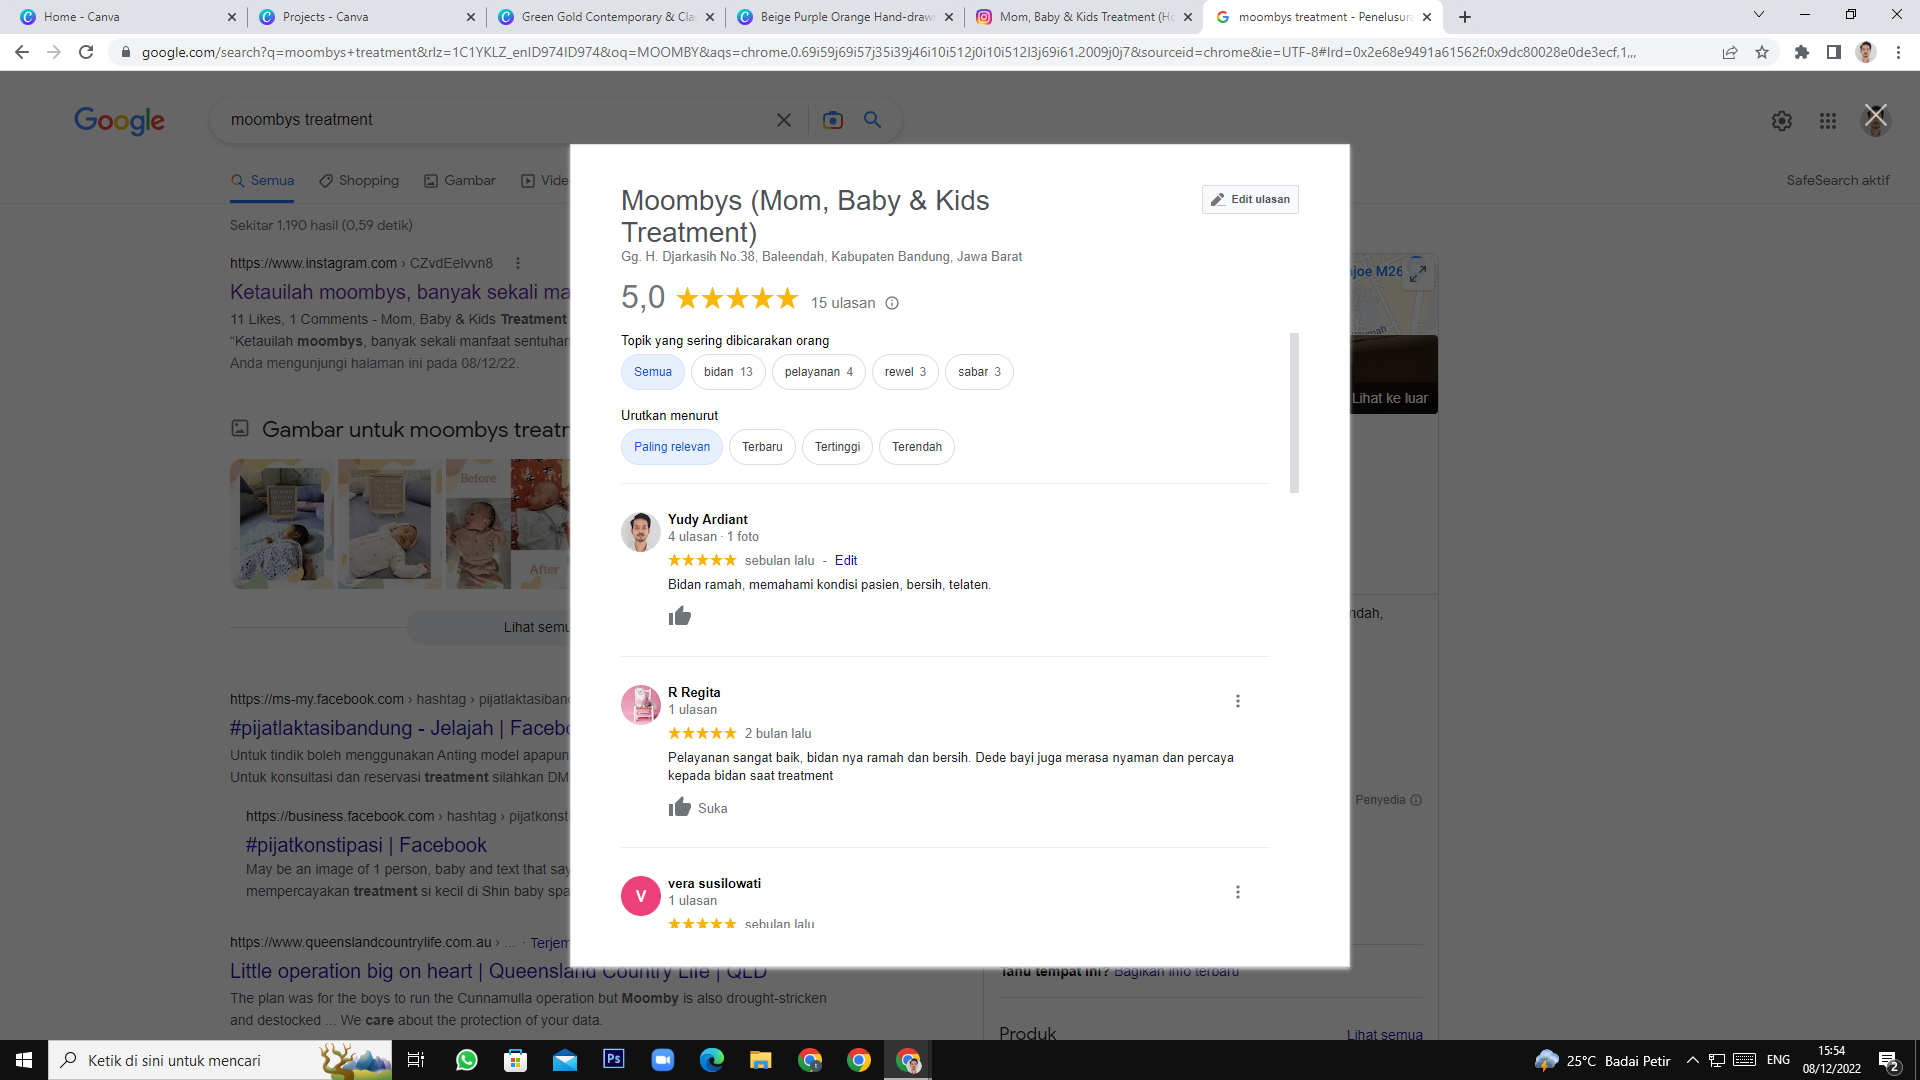Sort reviews by Tertinggi
Screen dimensions: 1920x1080
click(836, 447)
